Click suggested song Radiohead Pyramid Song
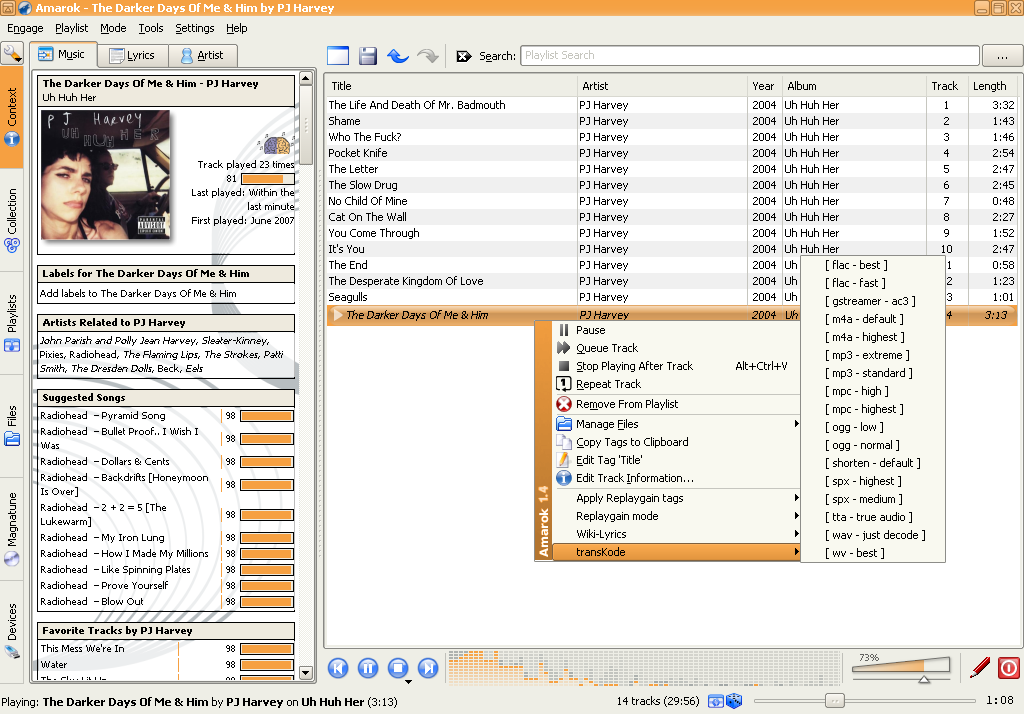 click(x=103, y=415)
